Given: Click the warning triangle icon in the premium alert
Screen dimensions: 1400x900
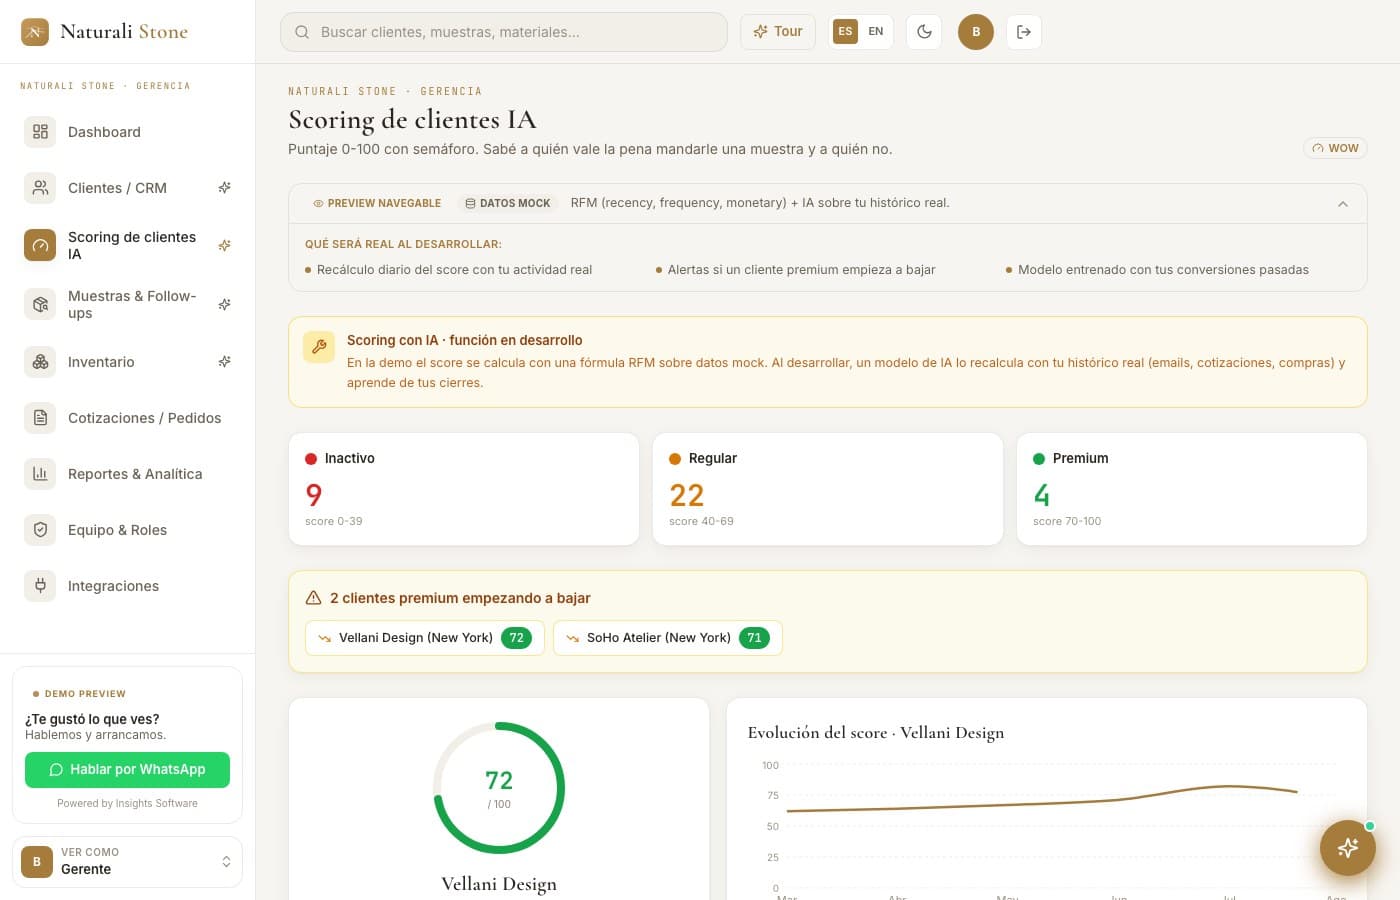Looking at the screenshot, I should click(x=313, y=598).
